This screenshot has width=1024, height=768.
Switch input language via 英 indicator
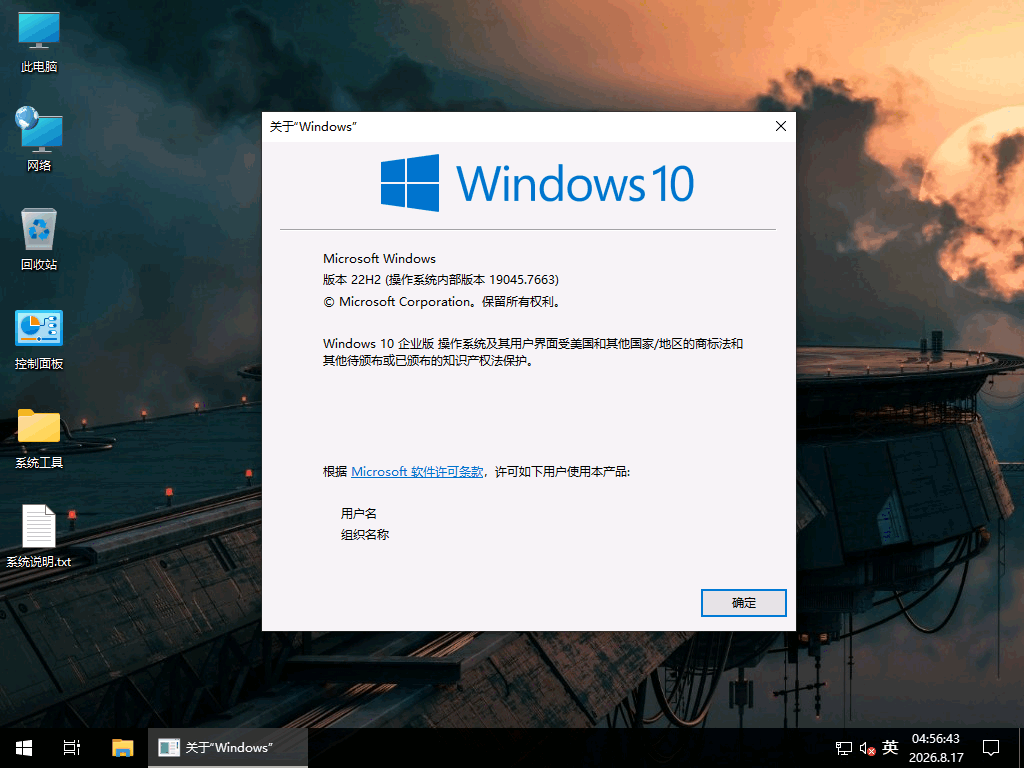point(890,747)
